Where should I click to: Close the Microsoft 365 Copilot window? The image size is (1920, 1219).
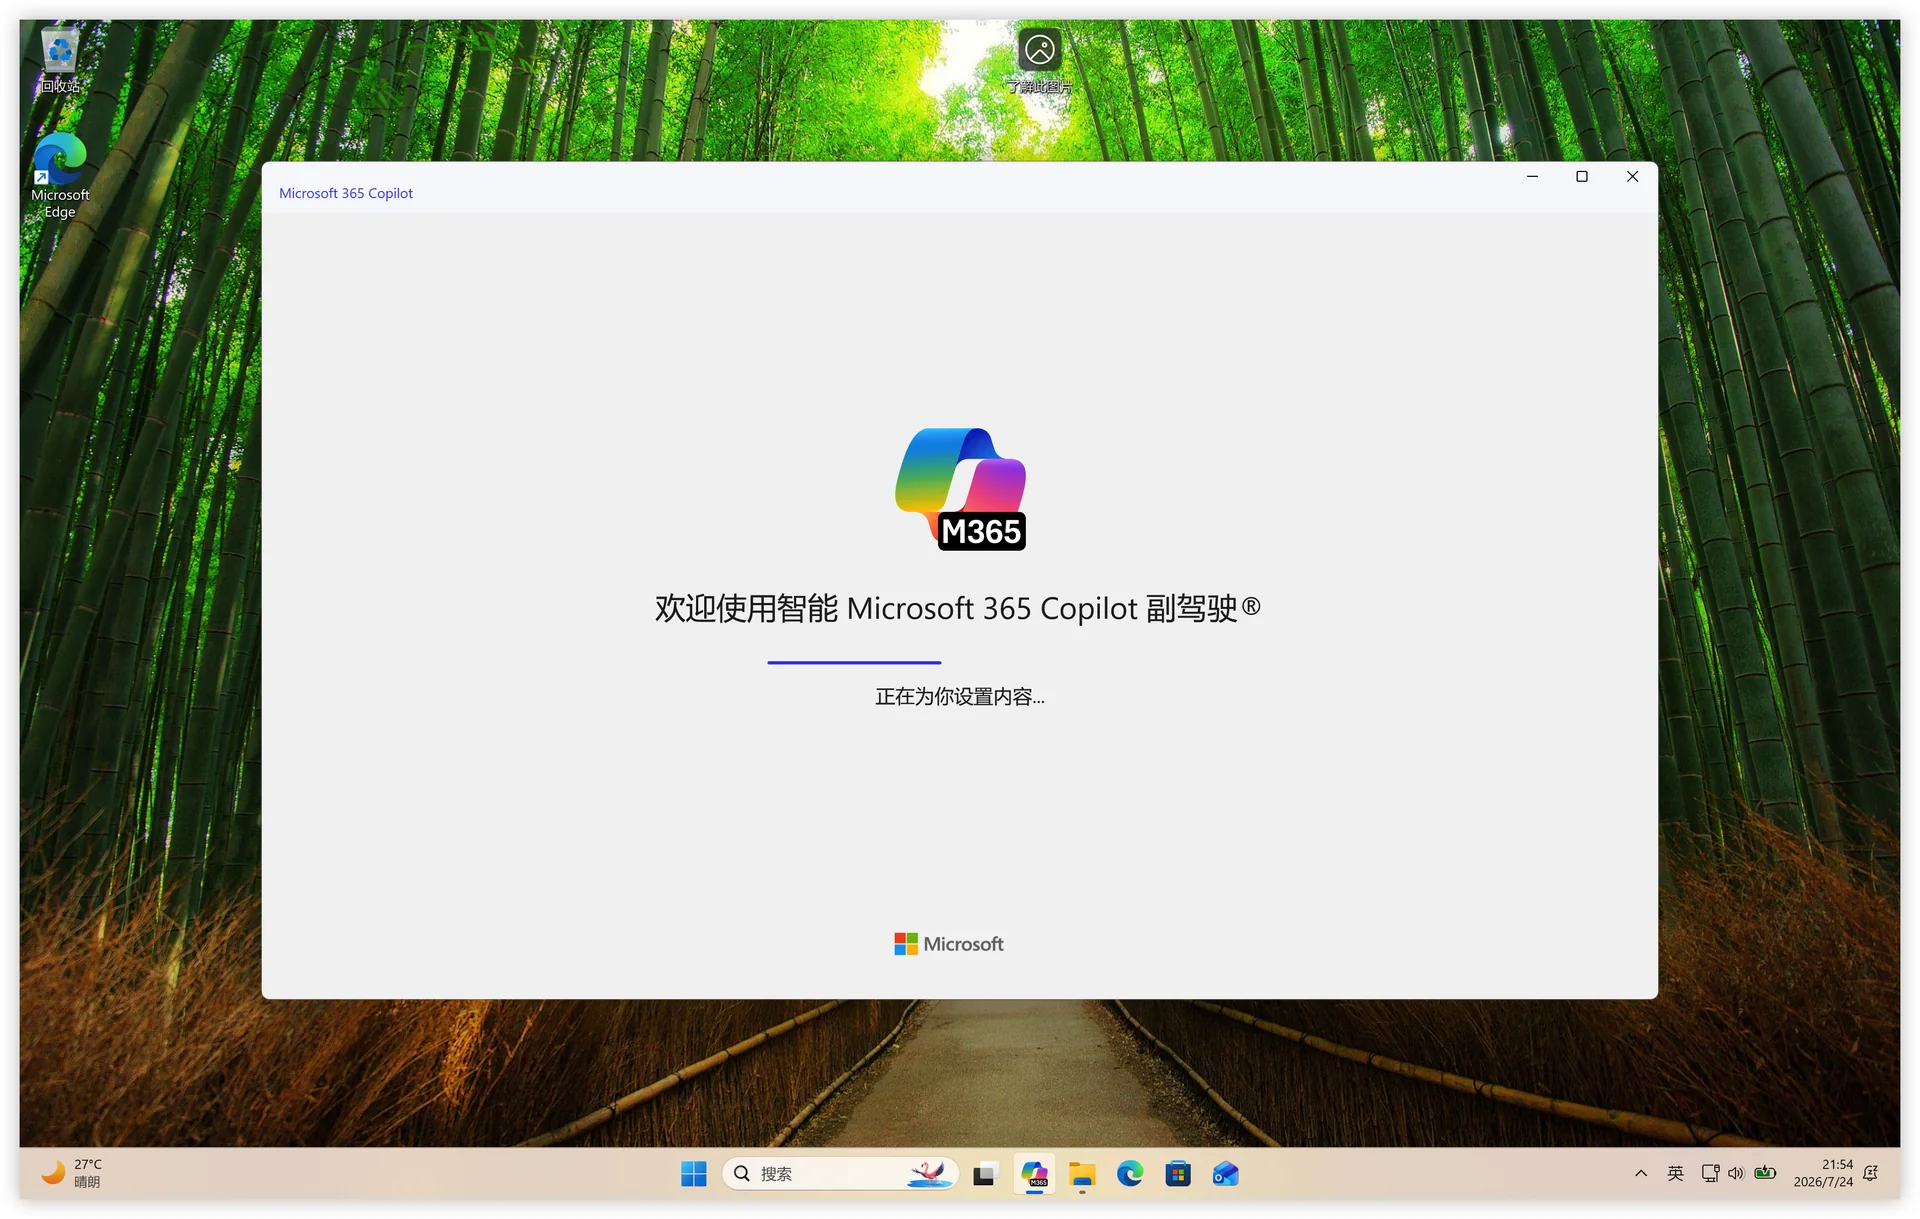click(x=1632, y=177)
